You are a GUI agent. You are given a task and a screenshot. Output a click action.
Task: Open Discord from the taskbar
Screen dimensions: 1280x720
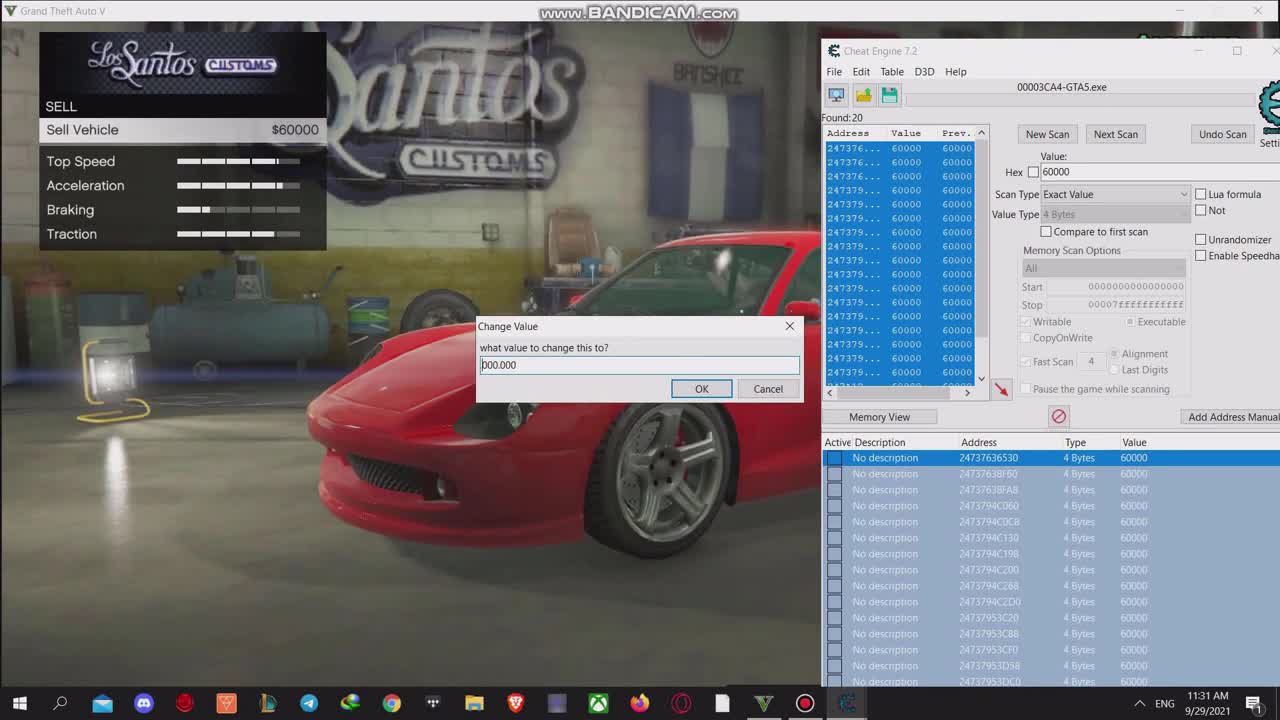tap(144, 703)
